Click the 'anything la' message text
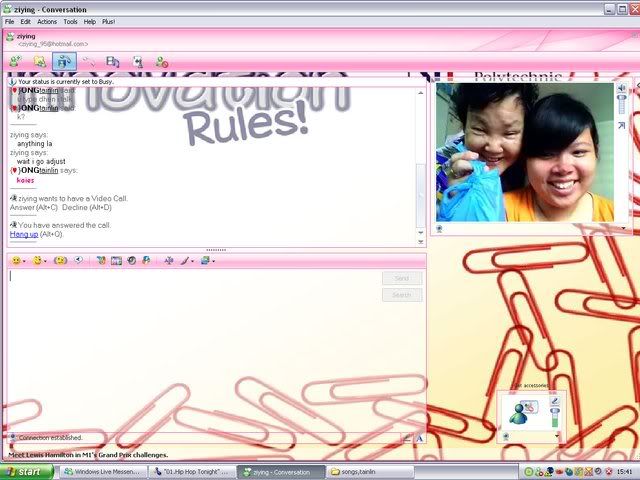Image resolution: width=640 pixels, height=480 pixels. coord(35,144)
